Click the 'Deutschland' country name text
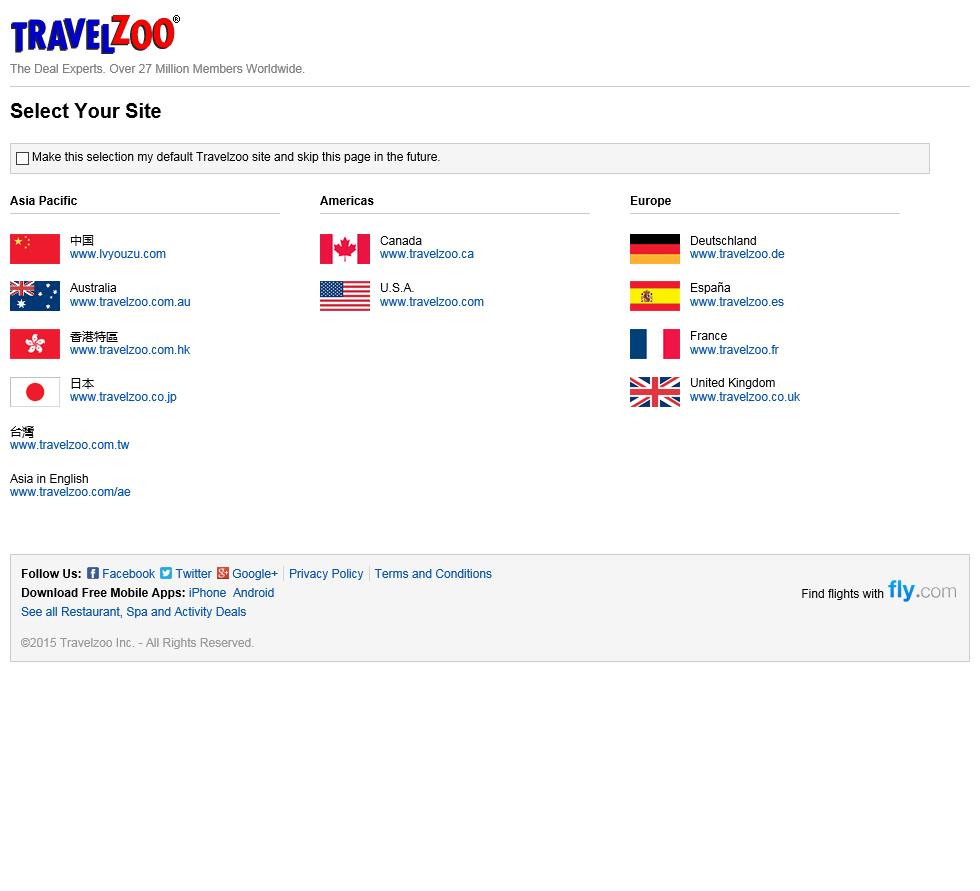The image size is (980, 891). [723, 241]
